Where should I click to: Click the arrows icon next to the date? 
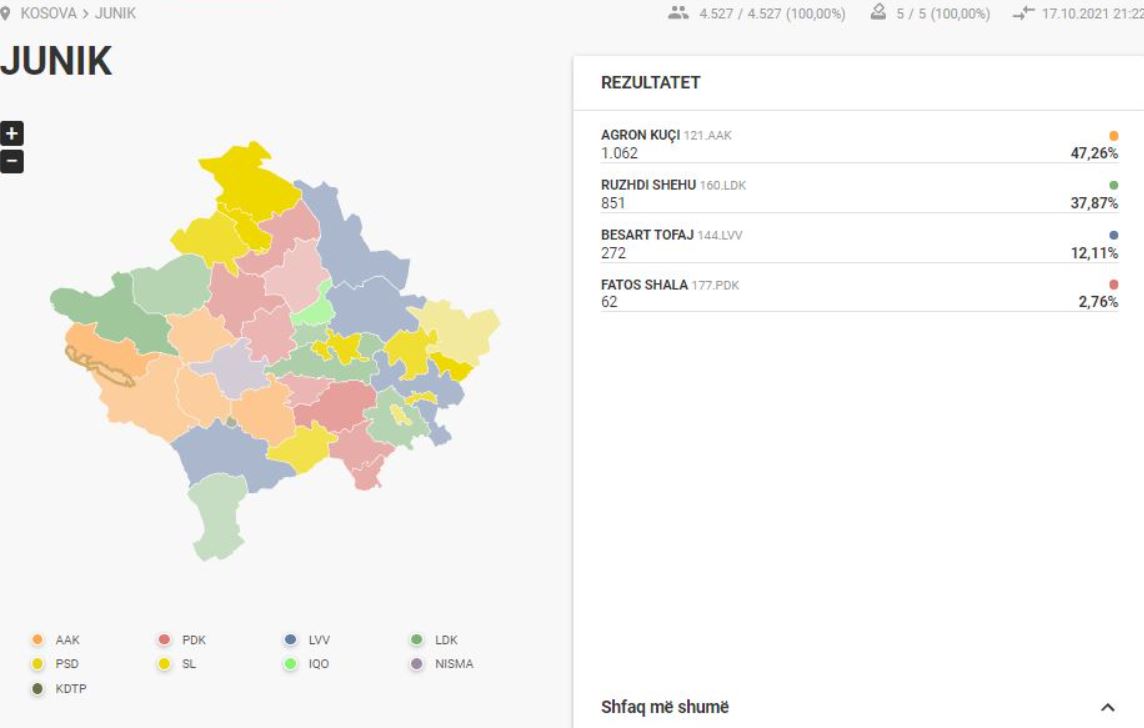[1024, 14]
